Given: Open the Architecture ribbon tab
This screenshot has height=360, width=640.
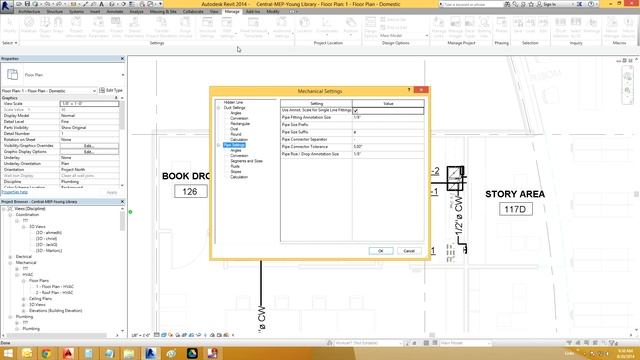Looking at the screenshot, I should pos(29,11).
